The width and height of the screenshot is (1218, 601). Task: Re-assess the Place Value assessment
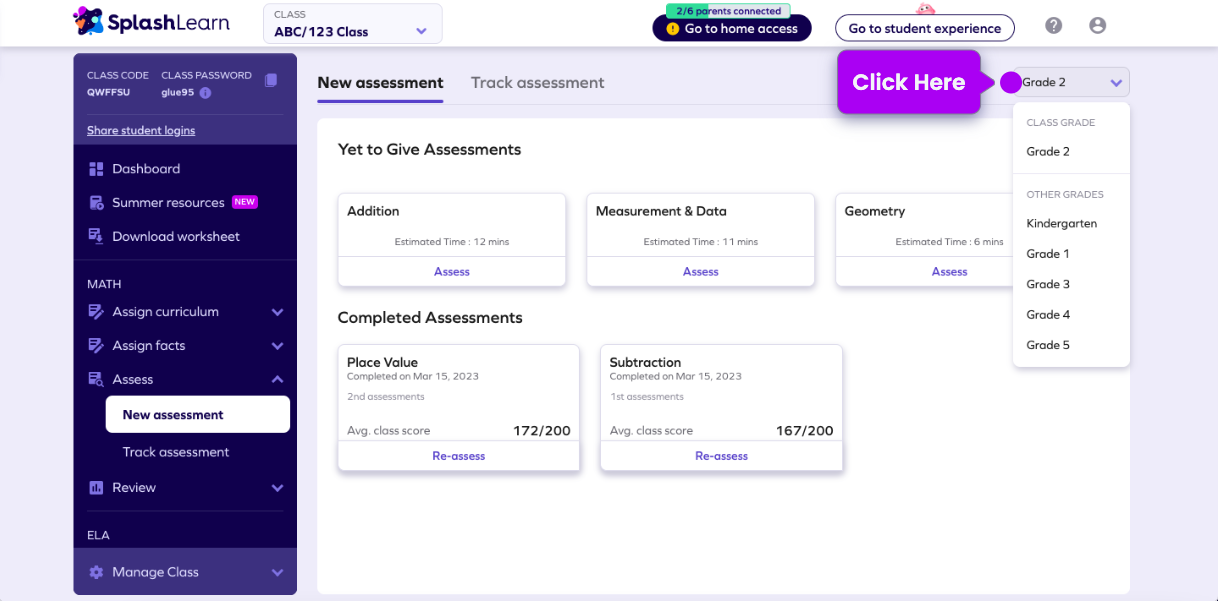coord(458,456)
